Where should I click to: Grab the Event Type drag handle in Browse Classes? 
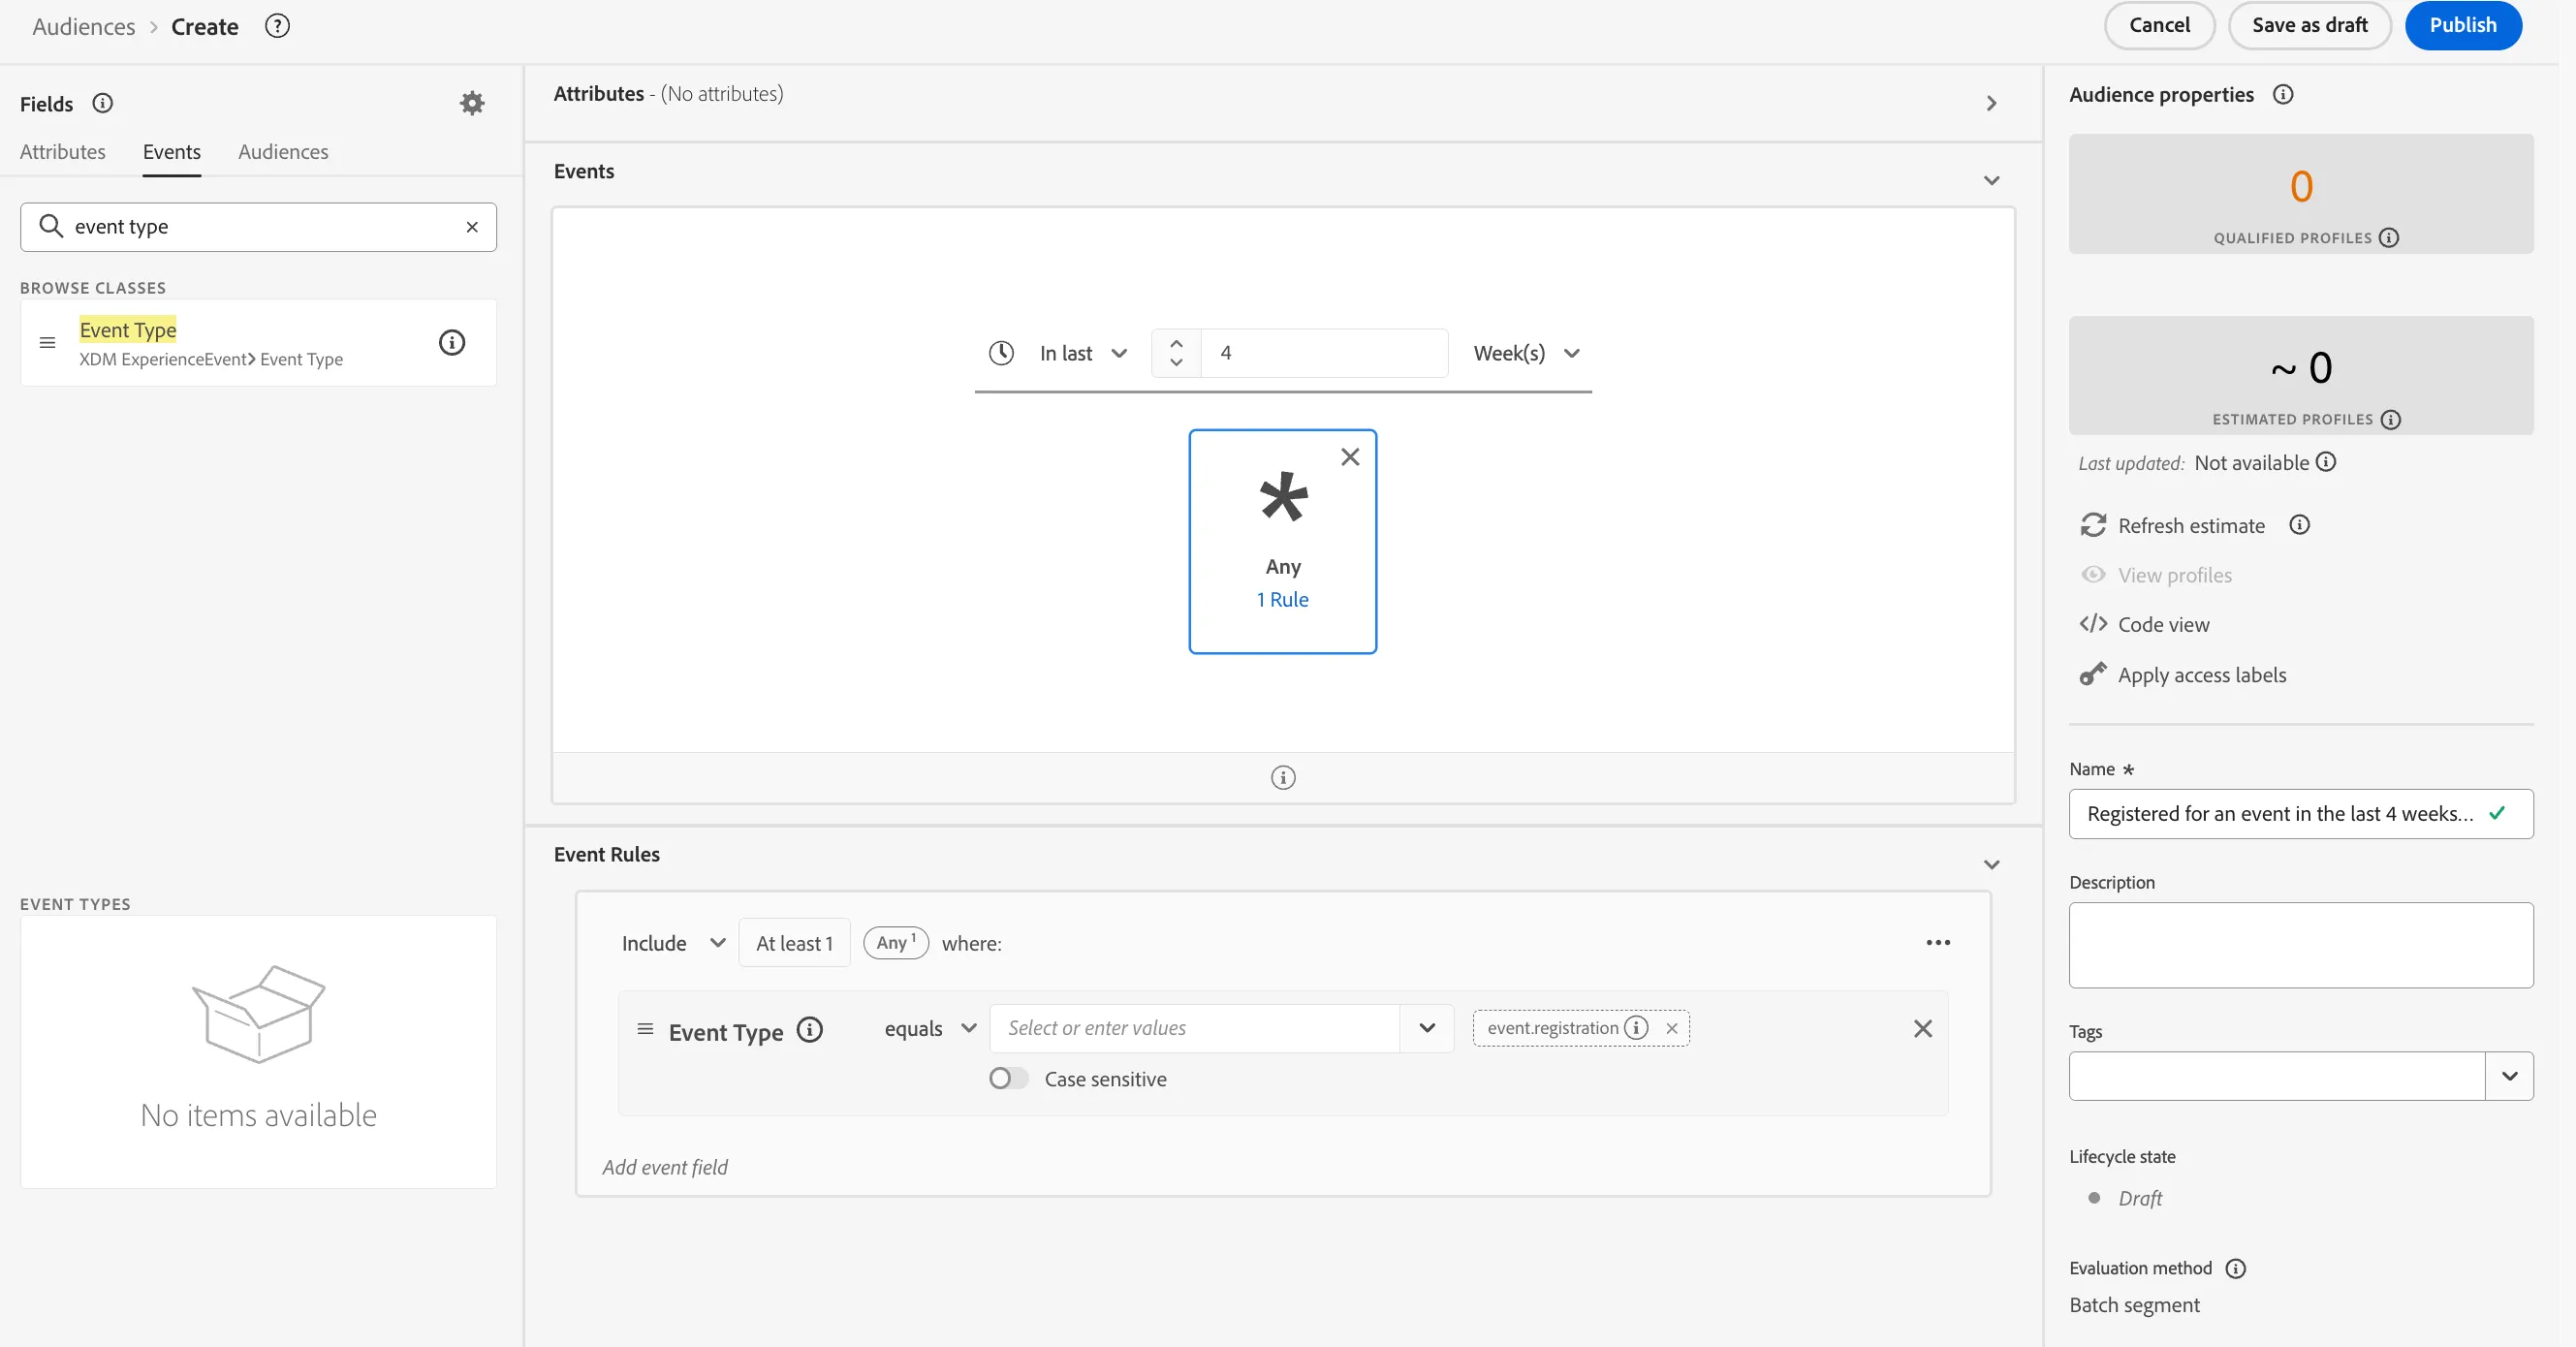(47, 343)
